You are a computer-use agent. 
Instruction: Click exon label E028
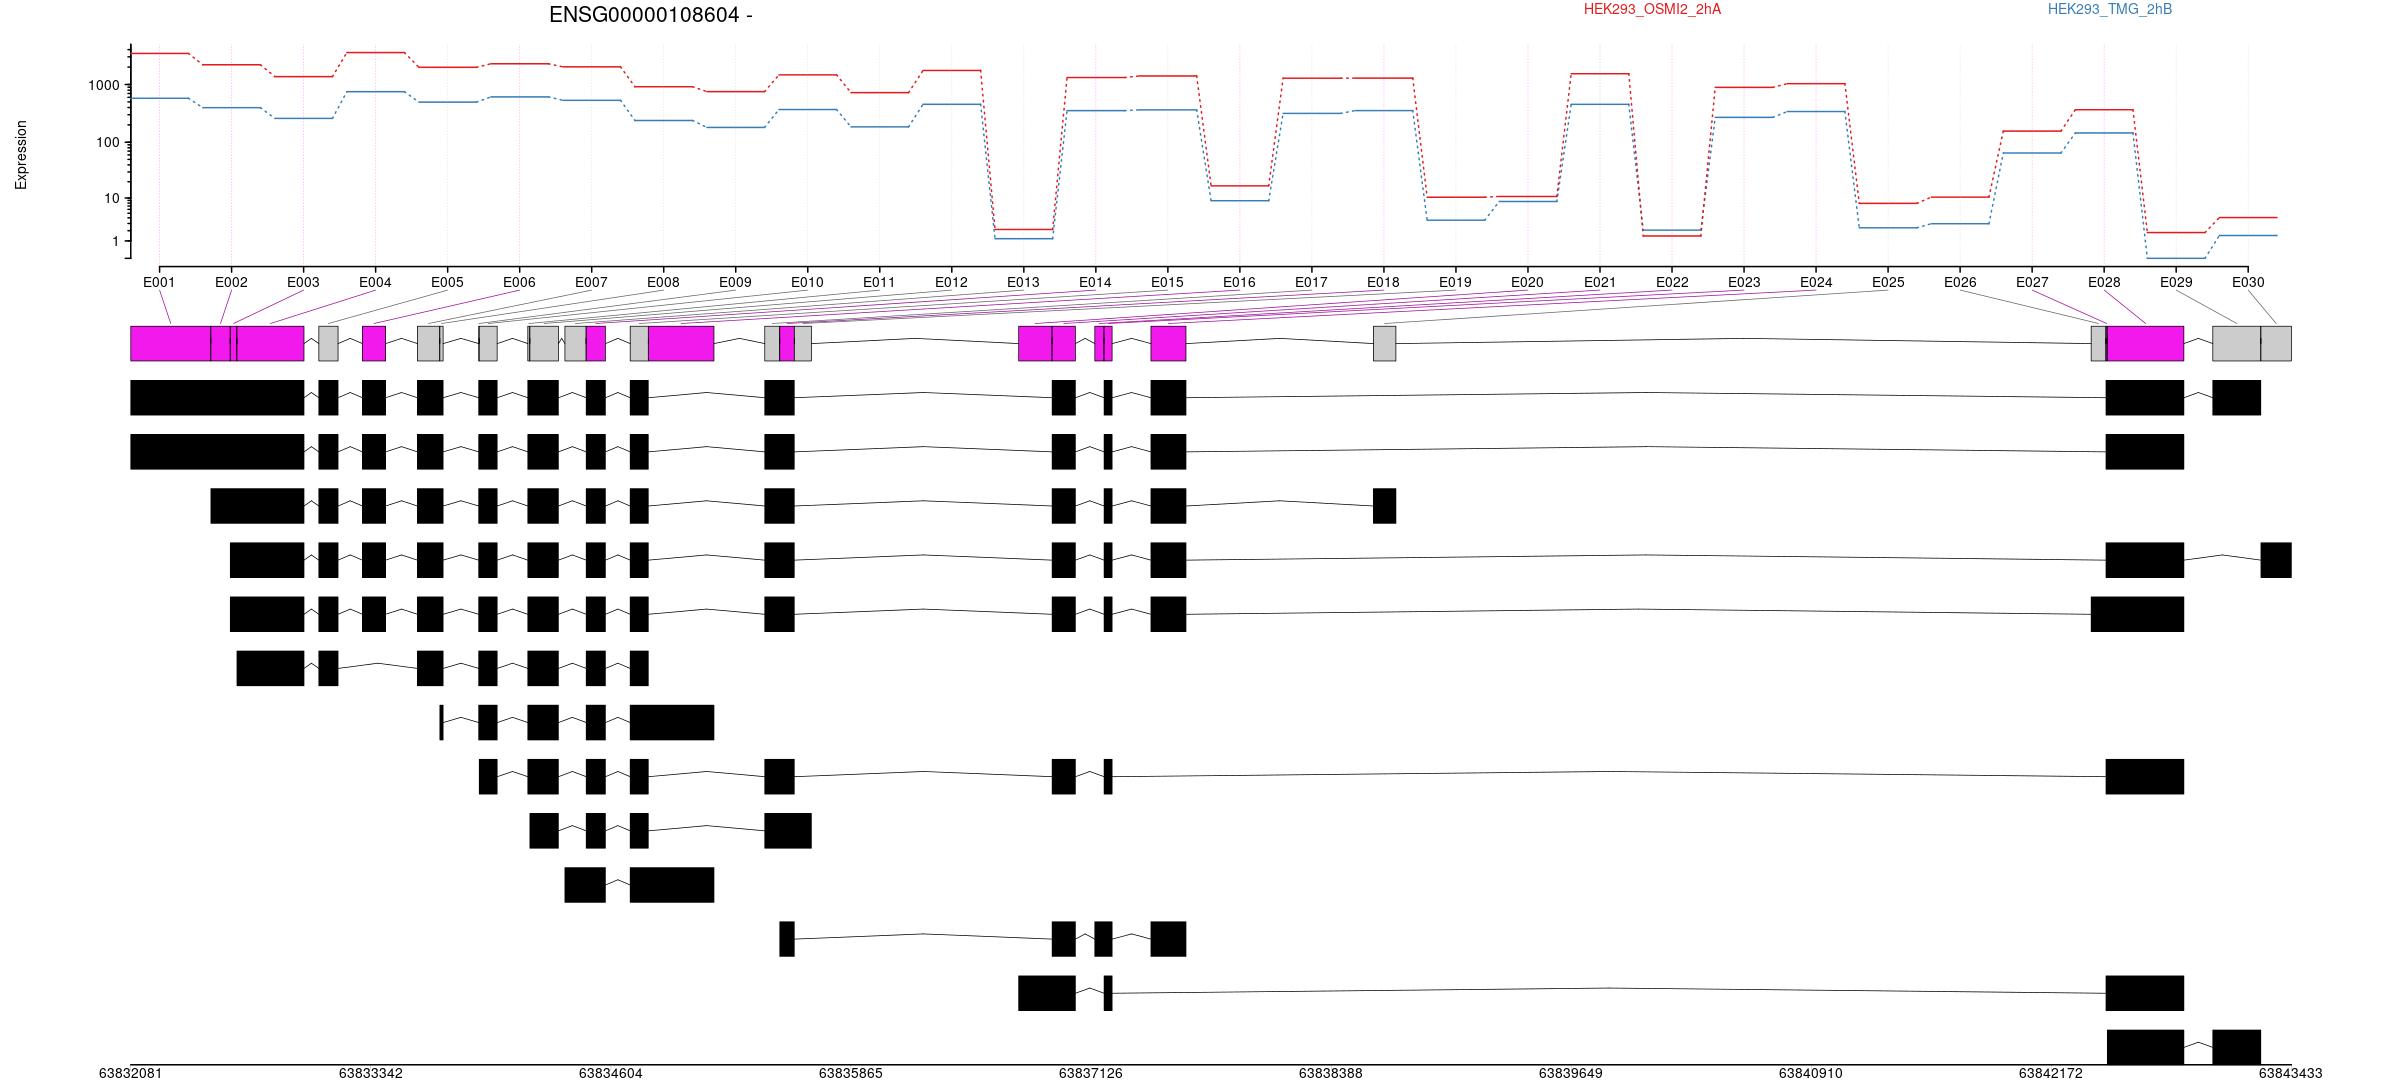pos(2104,282)
